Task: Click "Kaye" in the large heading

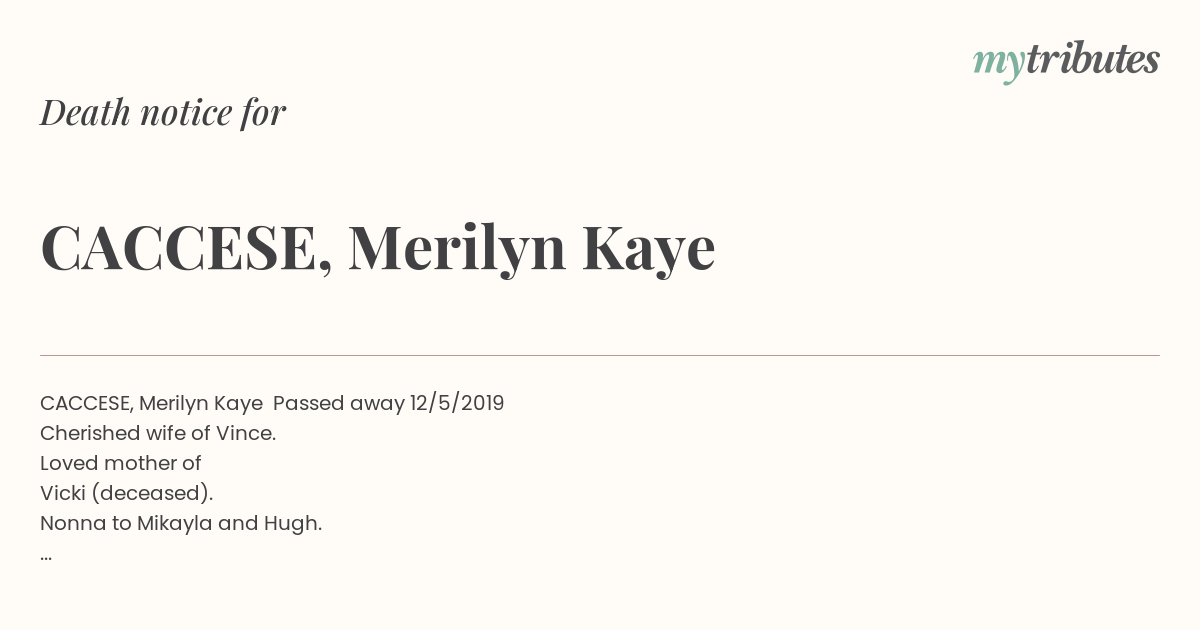Action: tap(649, 248)
